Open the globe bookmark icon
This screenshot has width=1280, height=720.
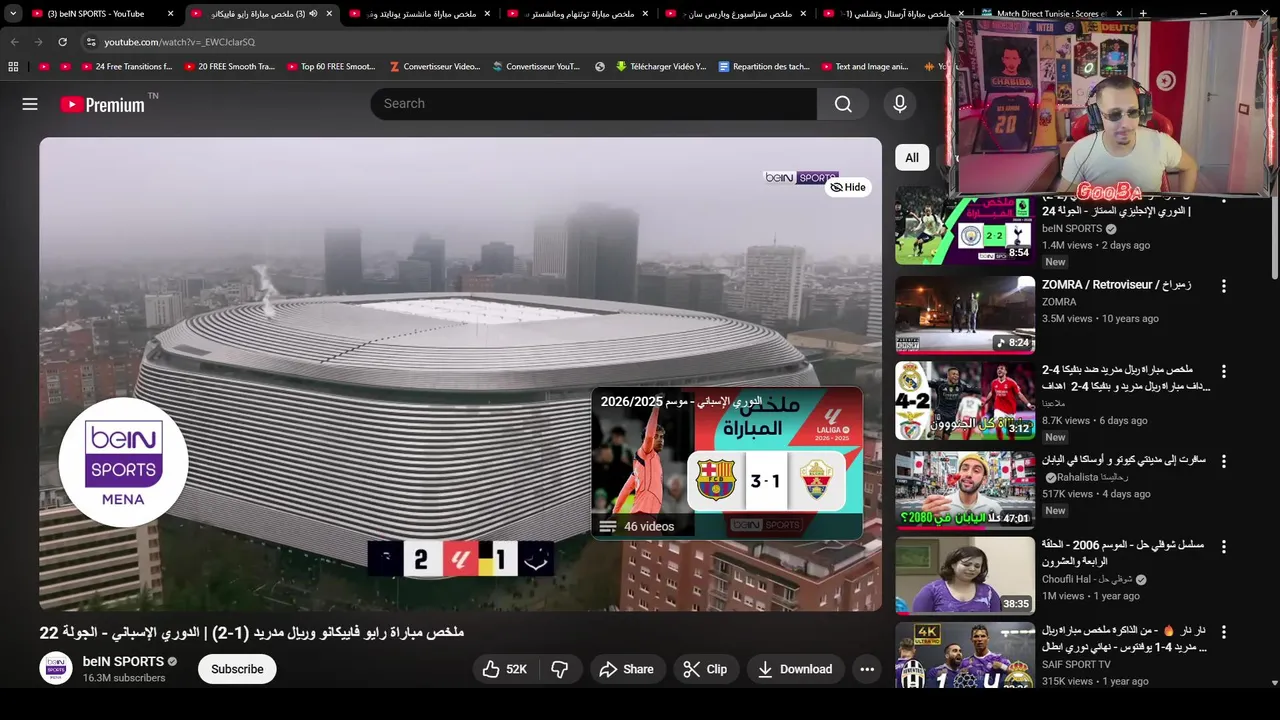coord(600,67)
